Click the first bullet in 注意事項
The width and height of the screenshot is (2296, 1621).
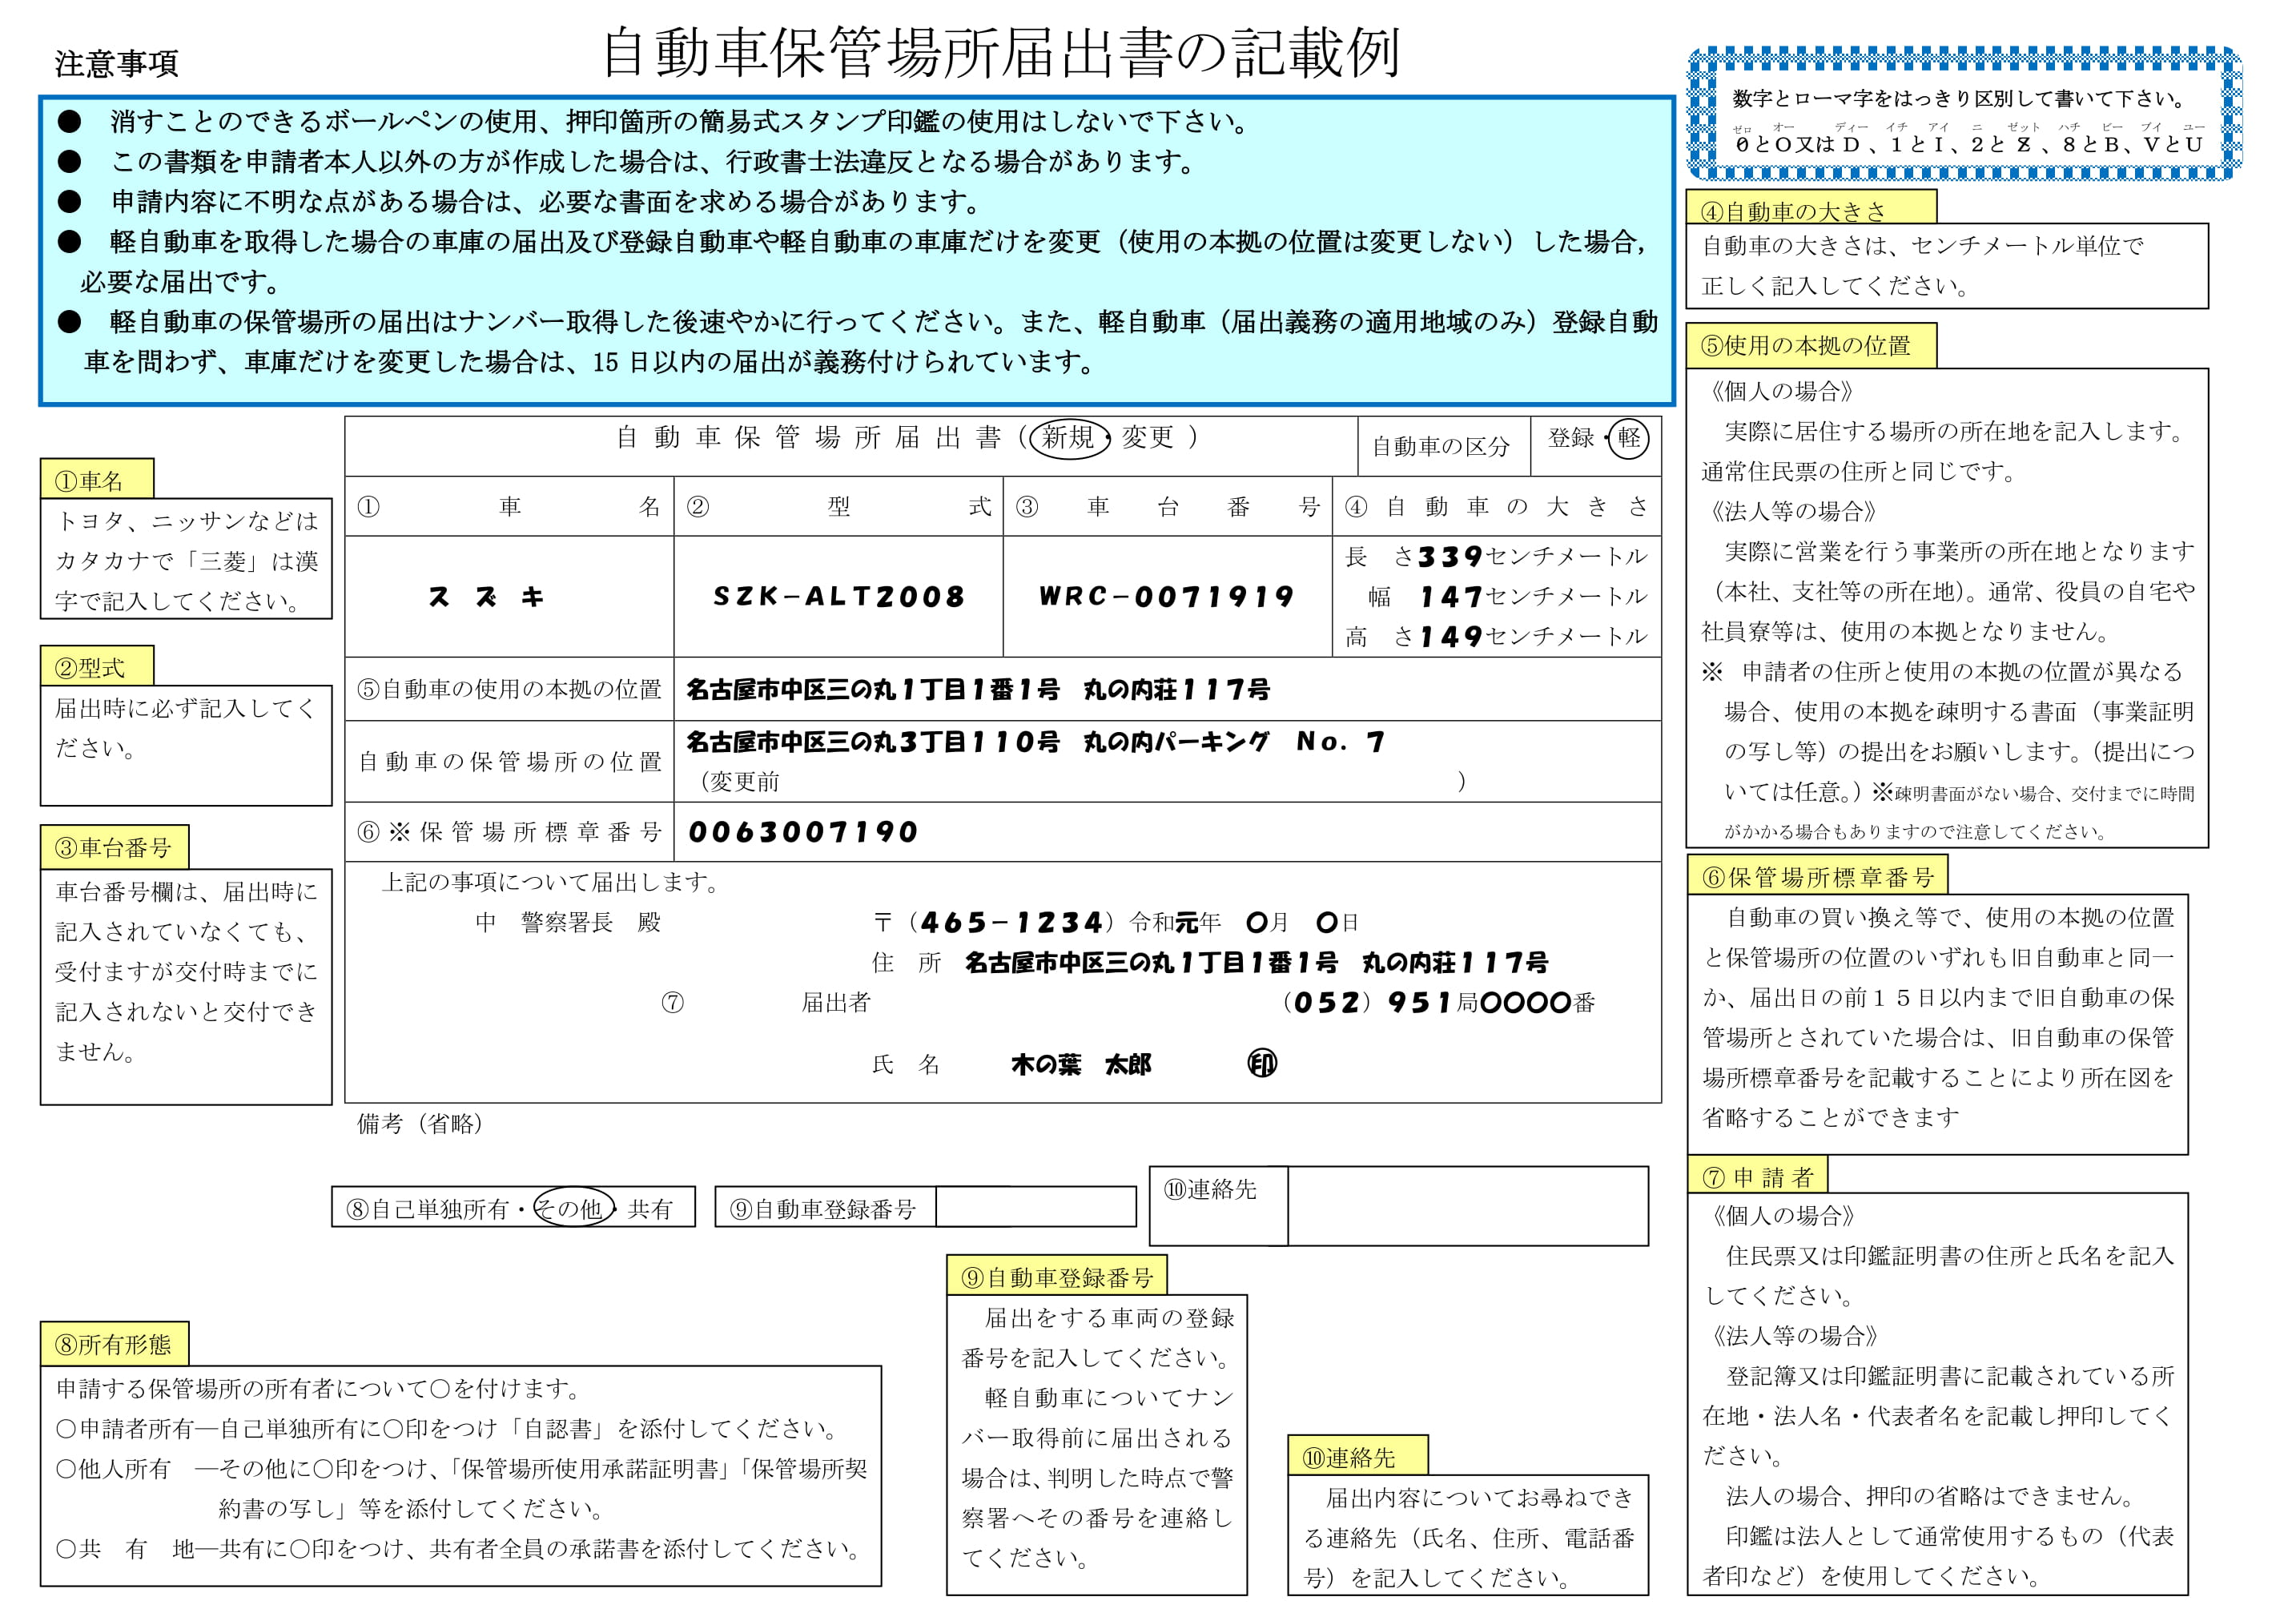69,122
